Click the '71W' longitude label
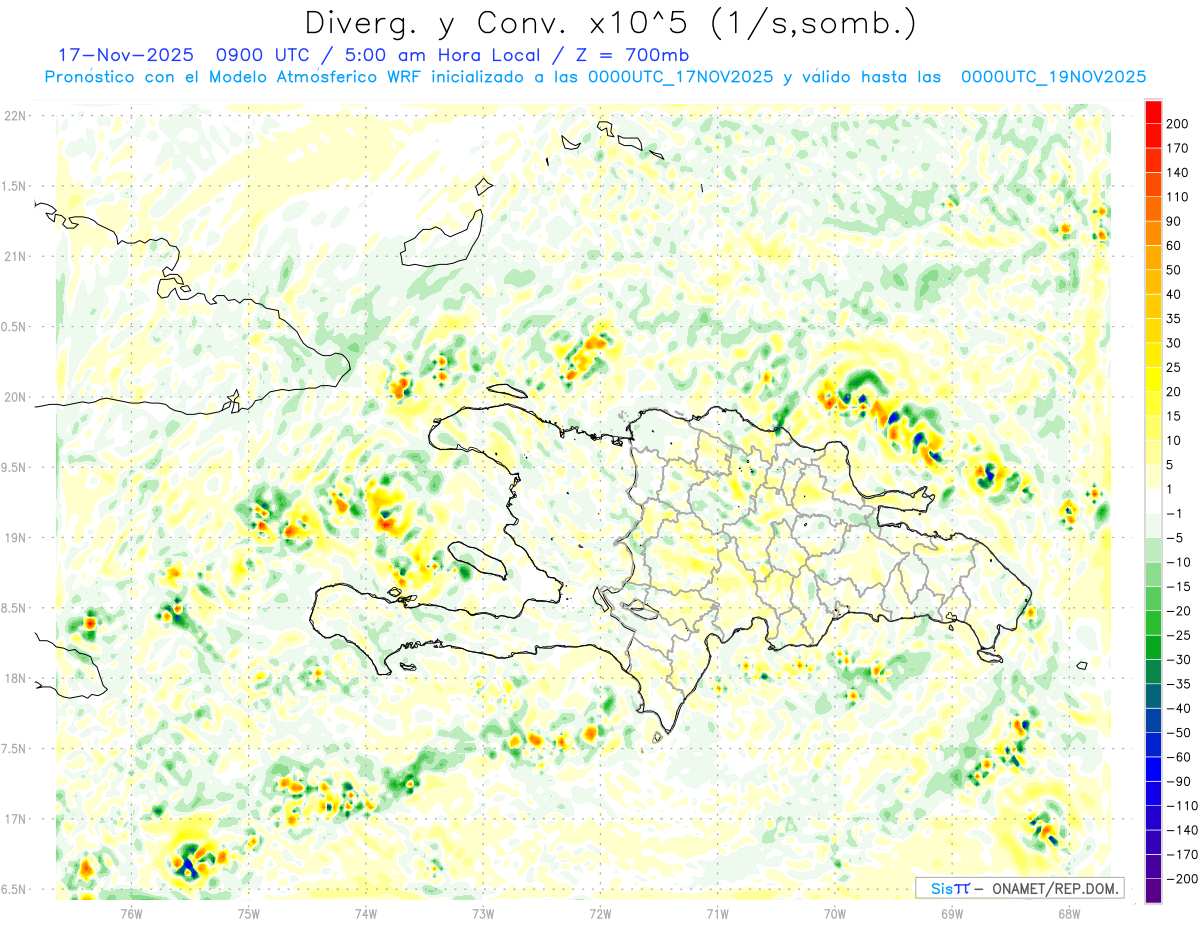The image size is (1200, 927). pos(717,912)
